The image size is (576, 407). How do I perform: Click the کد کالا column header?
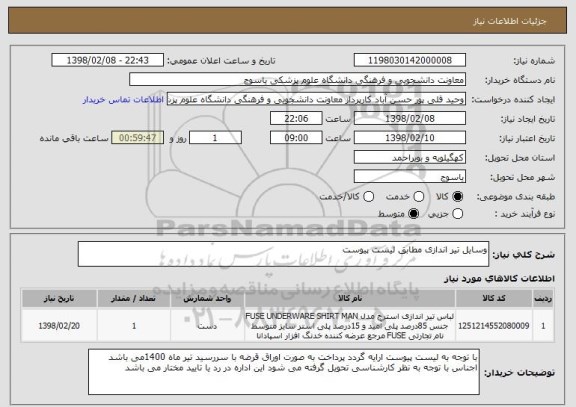pyautogui.click(x=494, y=298)
